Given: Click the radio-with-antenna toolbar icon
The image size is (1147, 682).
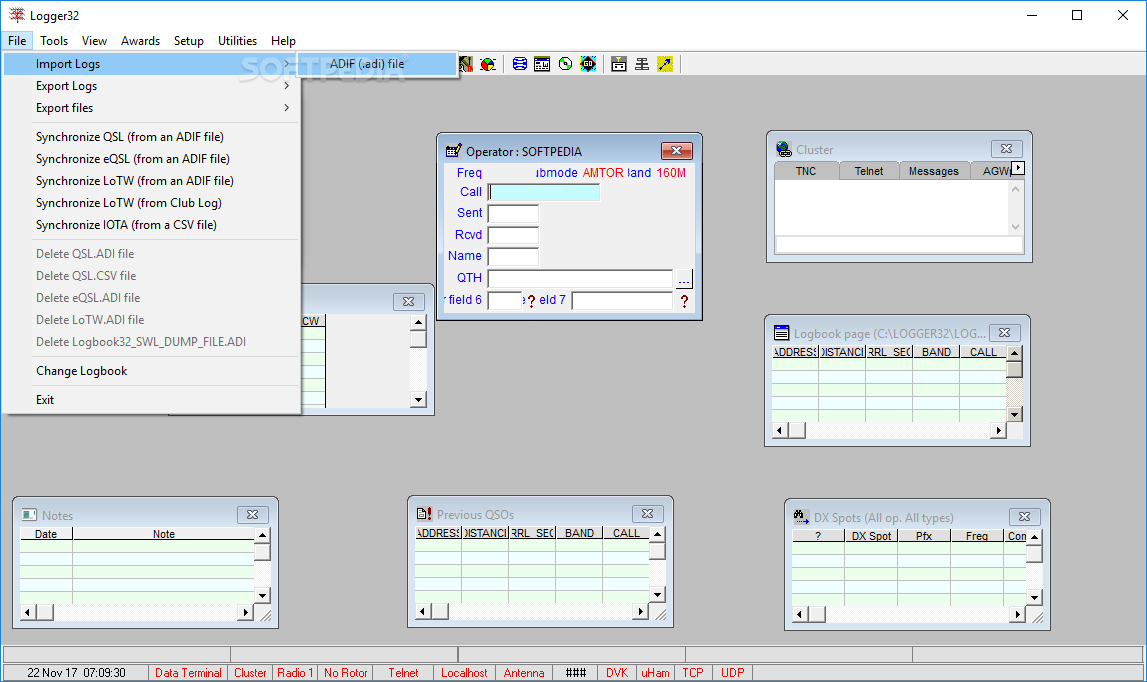Looking at the screenshot, I should (x=619, y=64).
